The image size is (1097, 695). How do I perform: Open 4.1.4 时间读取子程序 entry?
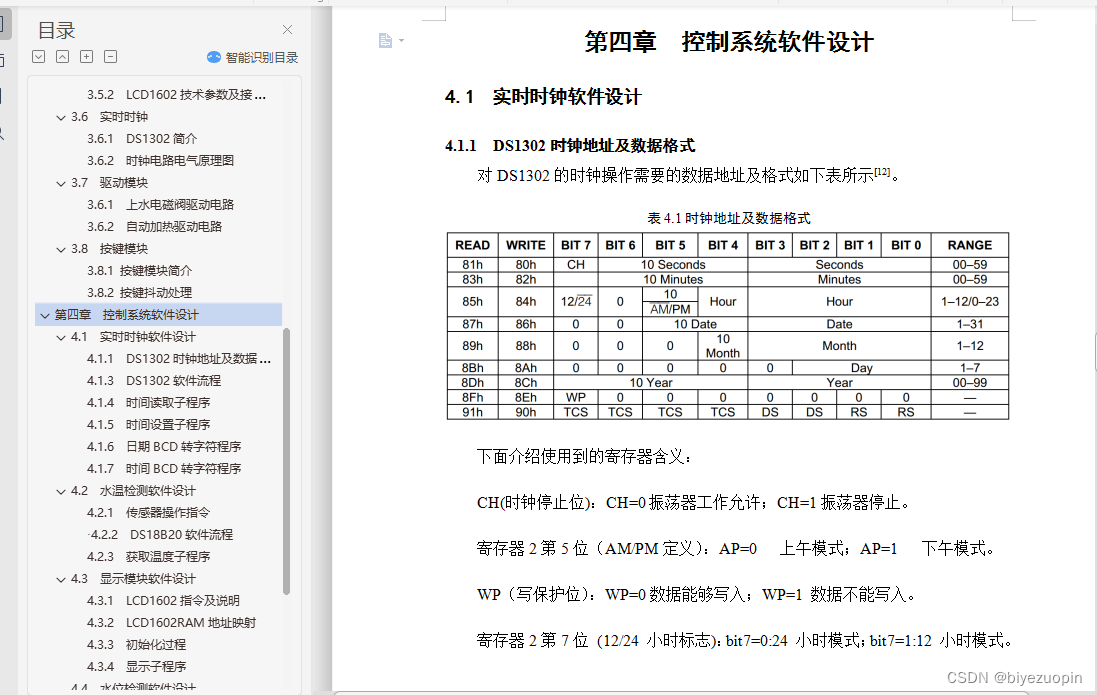[x=148, y=402]
